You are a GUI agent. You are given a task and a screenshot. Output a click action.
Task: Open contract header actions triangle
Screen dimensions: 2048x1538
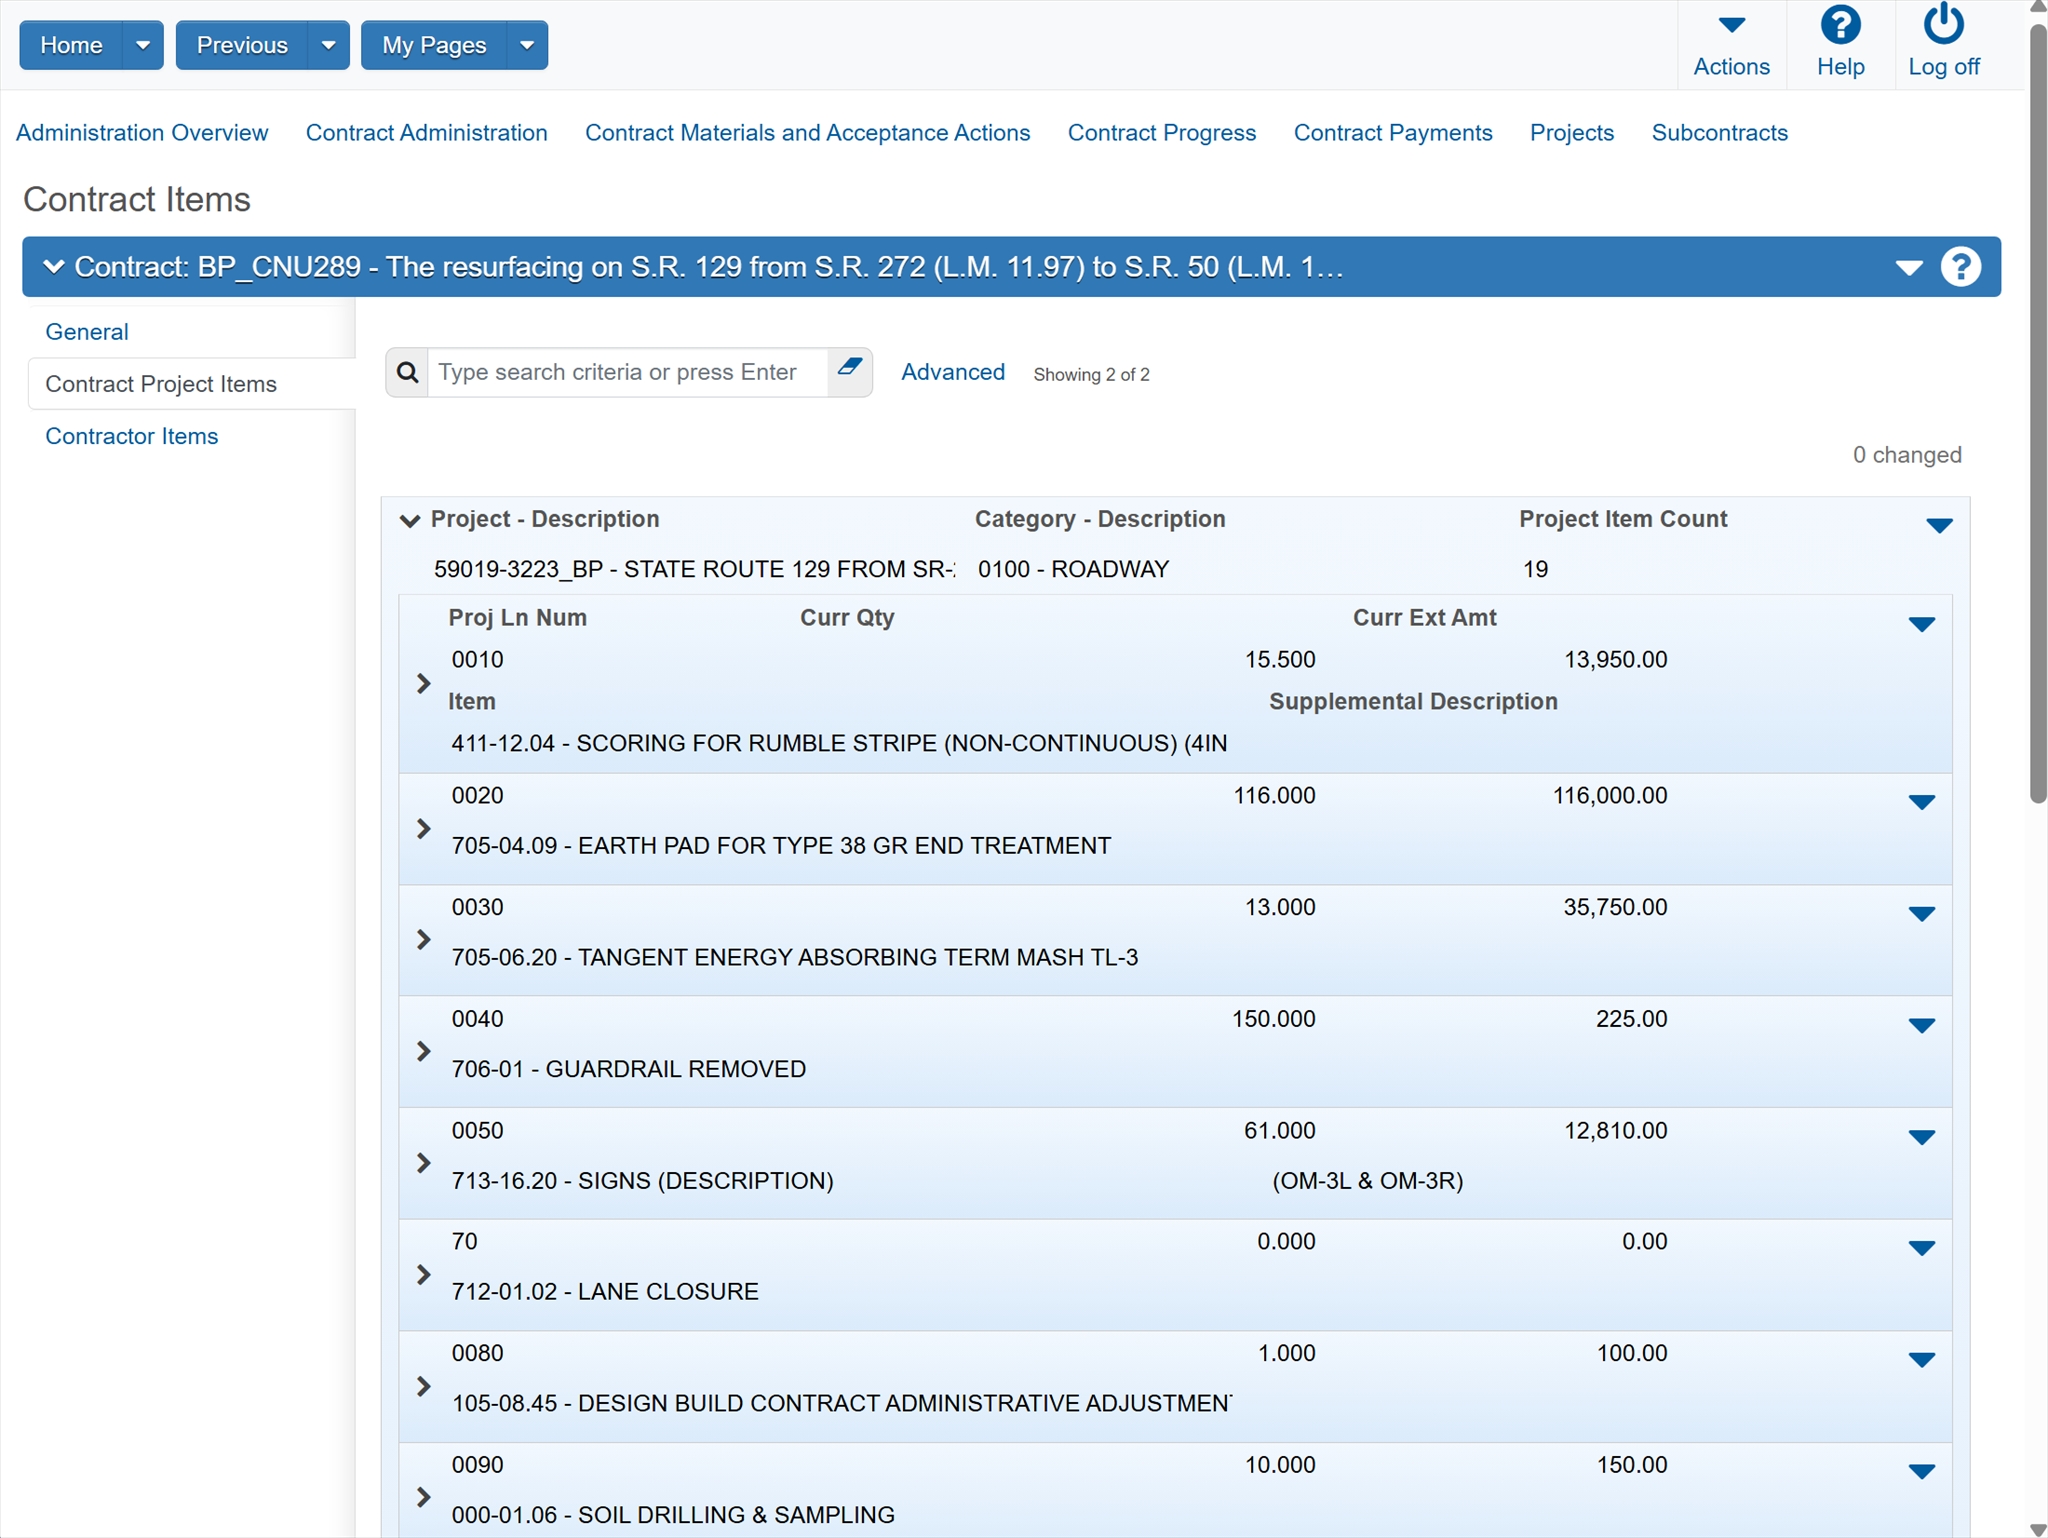click(x=1908, y=267)
